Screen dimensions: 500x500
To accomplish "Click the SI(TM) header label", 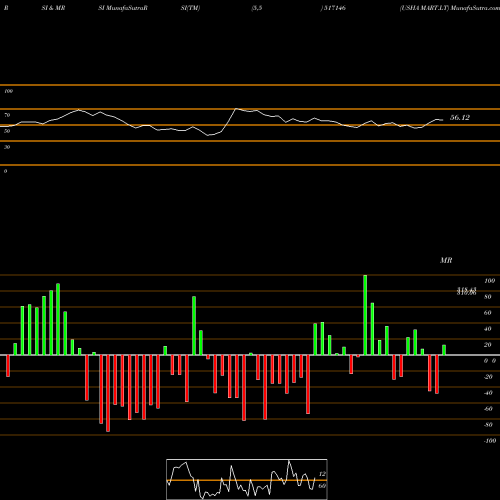I will tap(190, 8).
